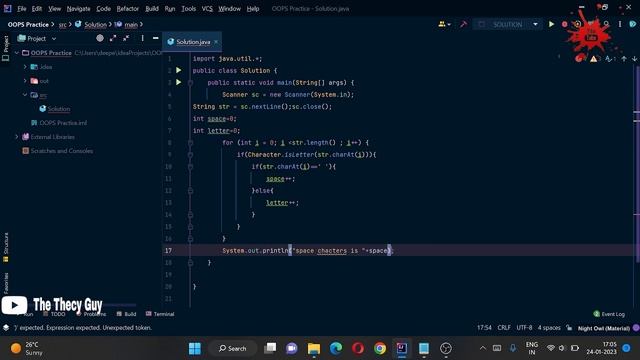
Task: Click src in the breadcrumb bar
Action: click(x=62, y=25)
